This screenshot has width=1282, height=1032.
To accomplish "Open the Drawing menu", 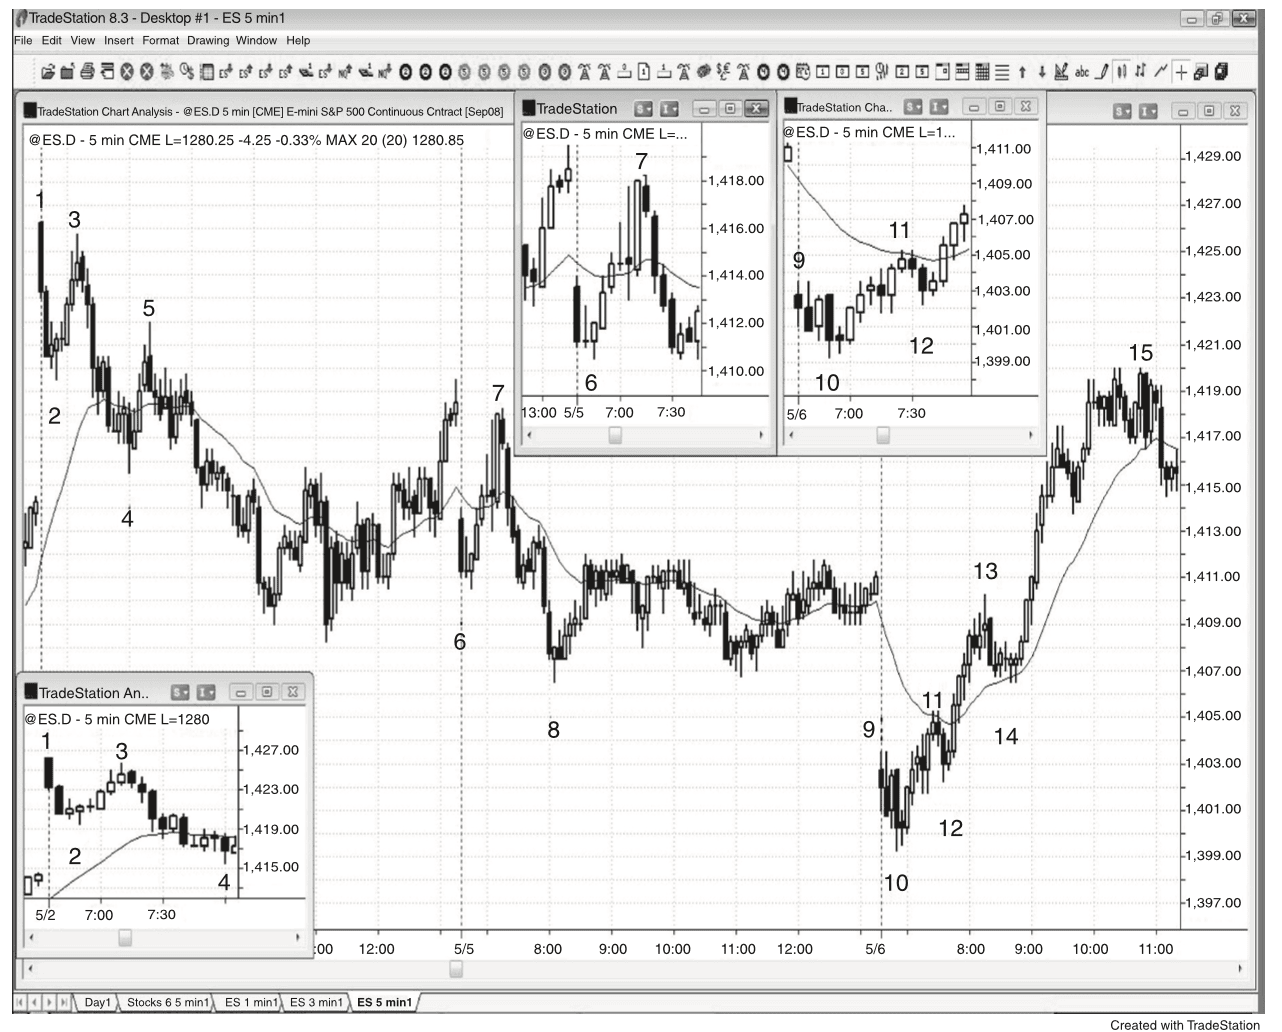I will [x=208, y=41].
